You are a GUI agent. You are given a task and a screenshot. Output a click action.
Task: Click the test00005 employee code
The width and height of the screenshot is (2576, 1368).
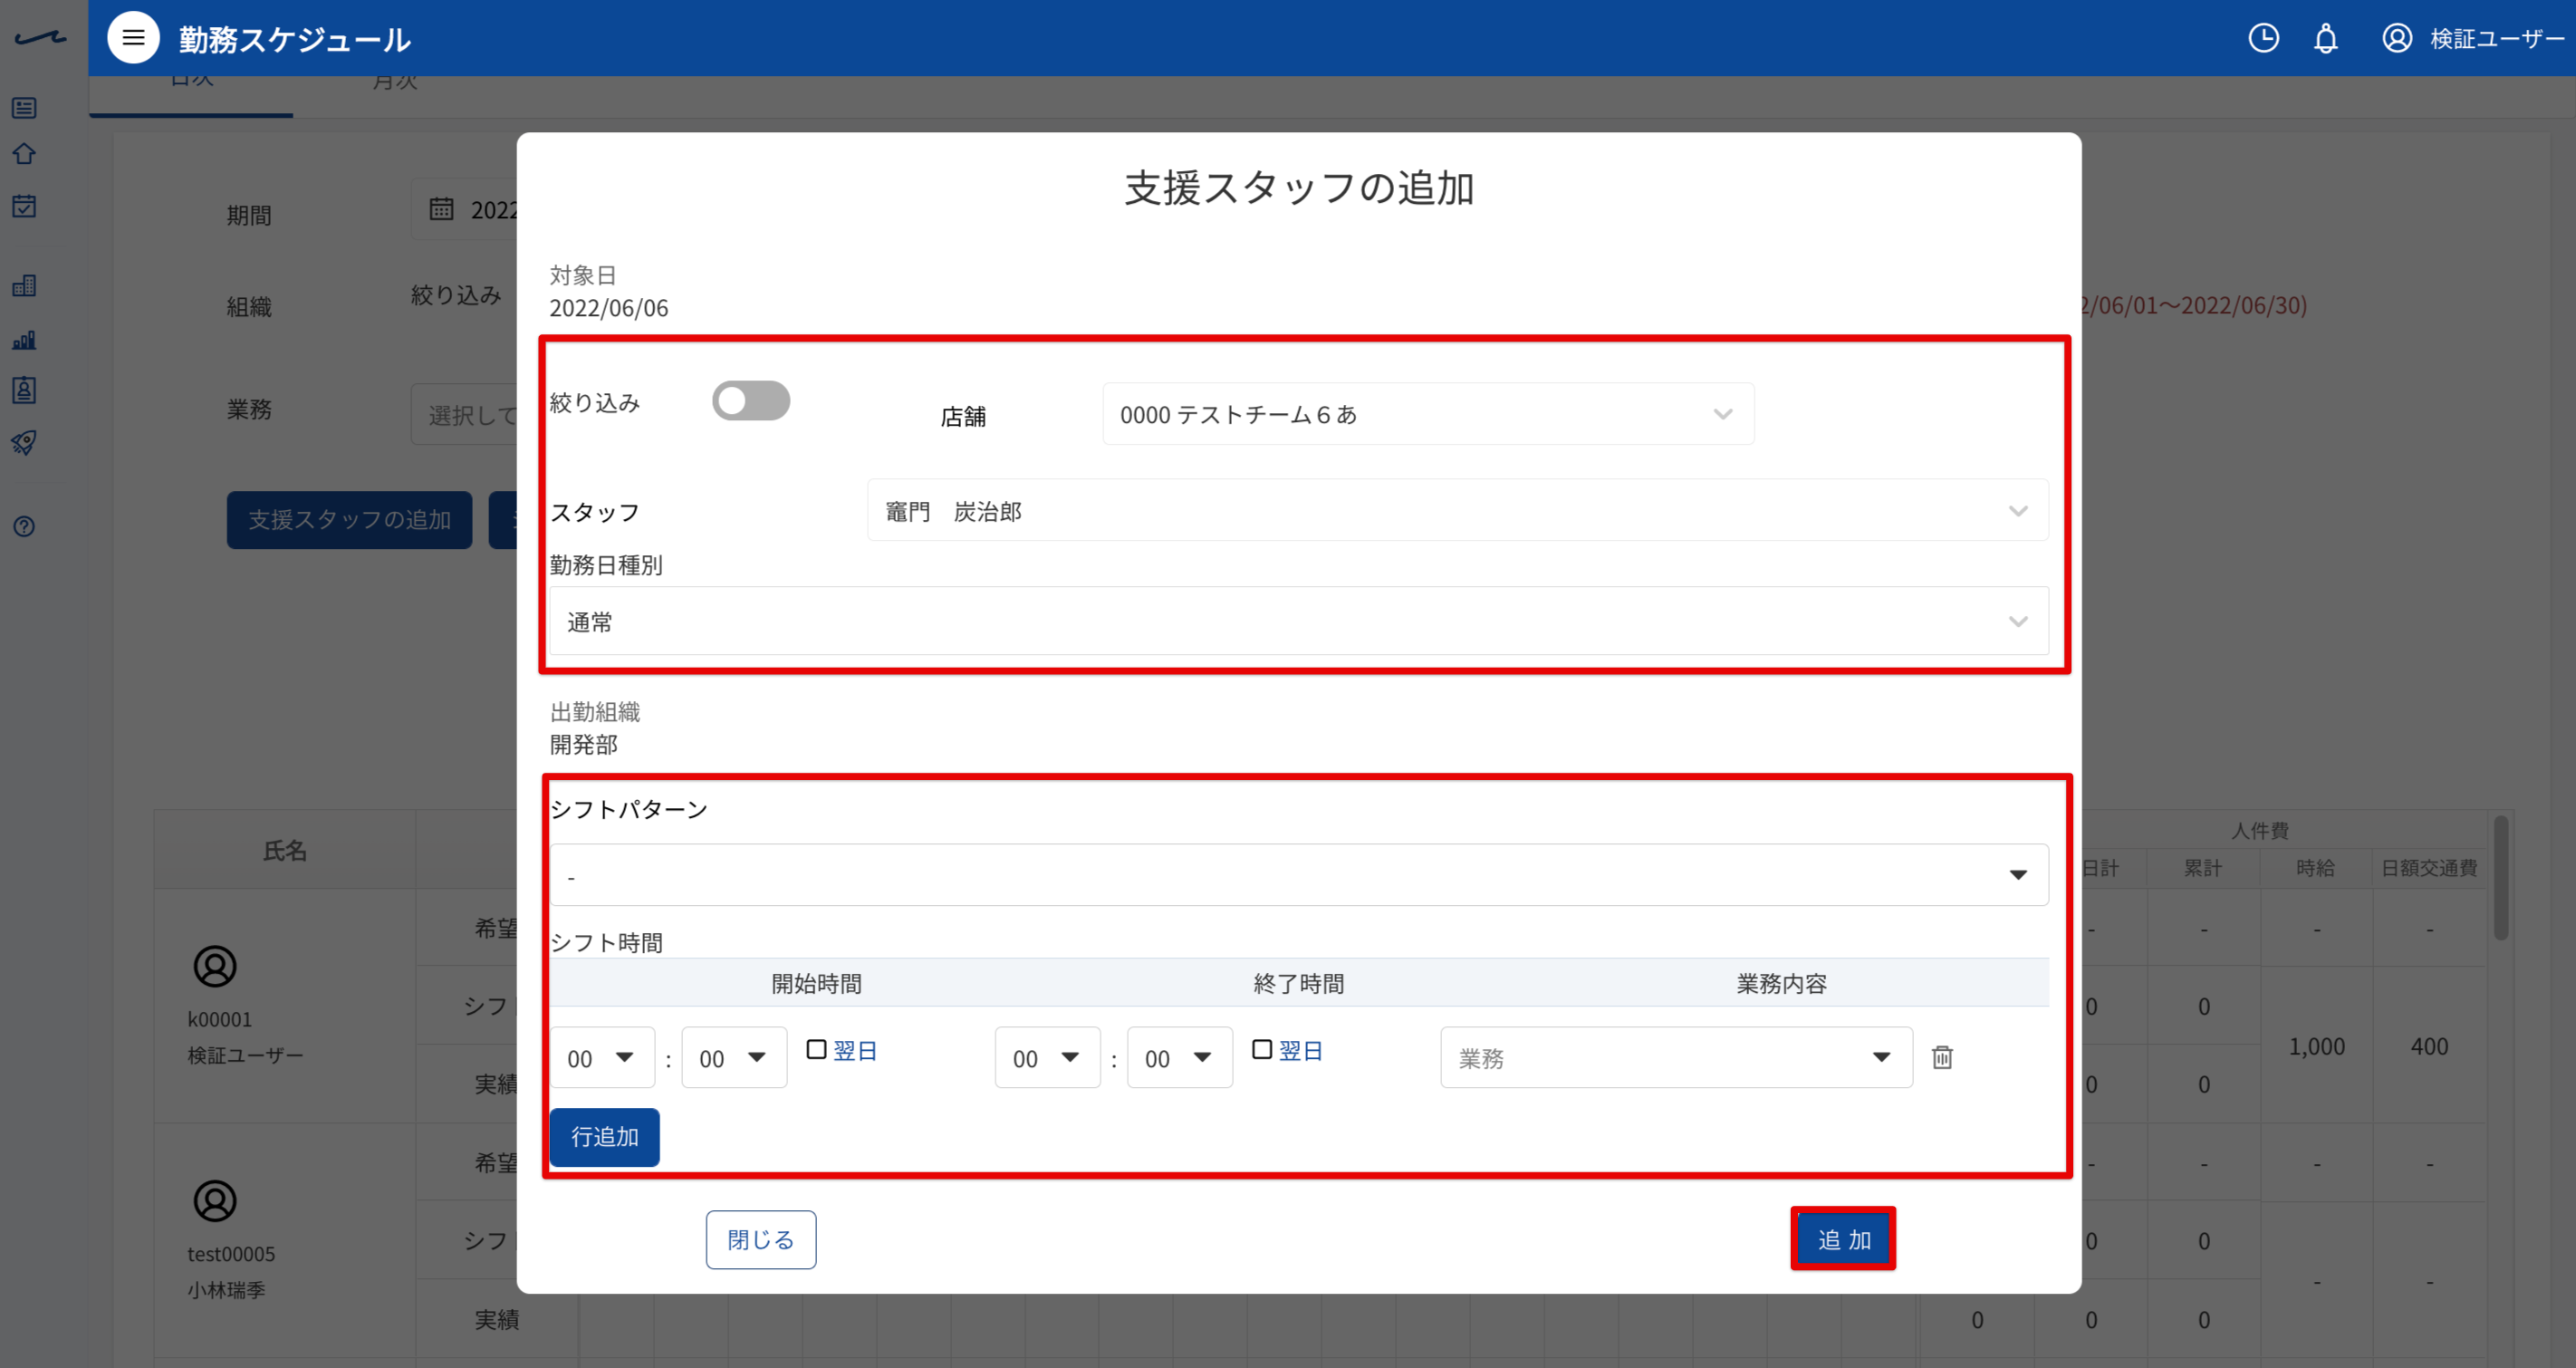tap(231, 1254)
